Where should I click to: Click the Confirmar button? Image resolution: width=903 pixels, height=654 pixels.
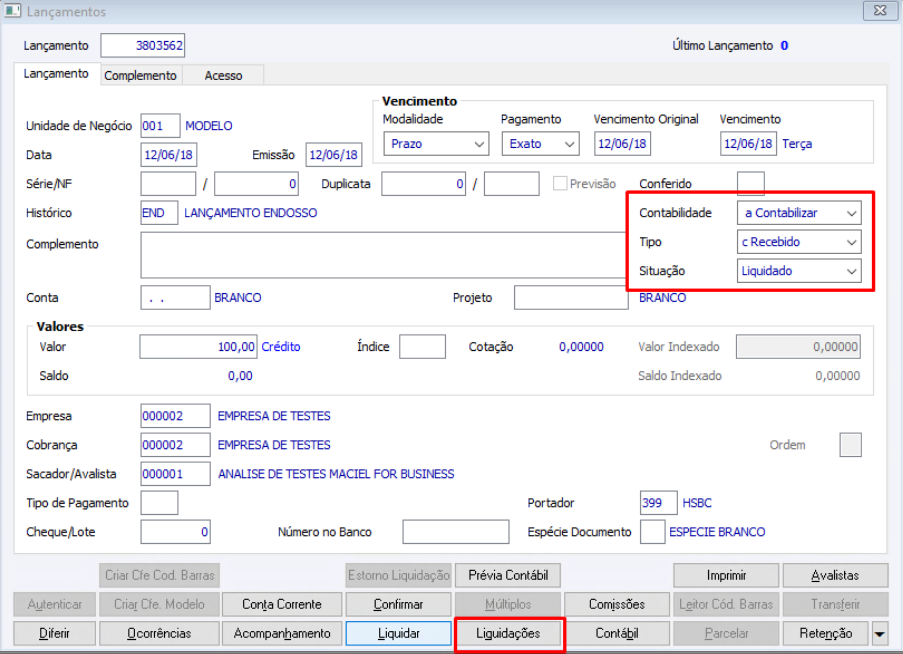[399, 604]
